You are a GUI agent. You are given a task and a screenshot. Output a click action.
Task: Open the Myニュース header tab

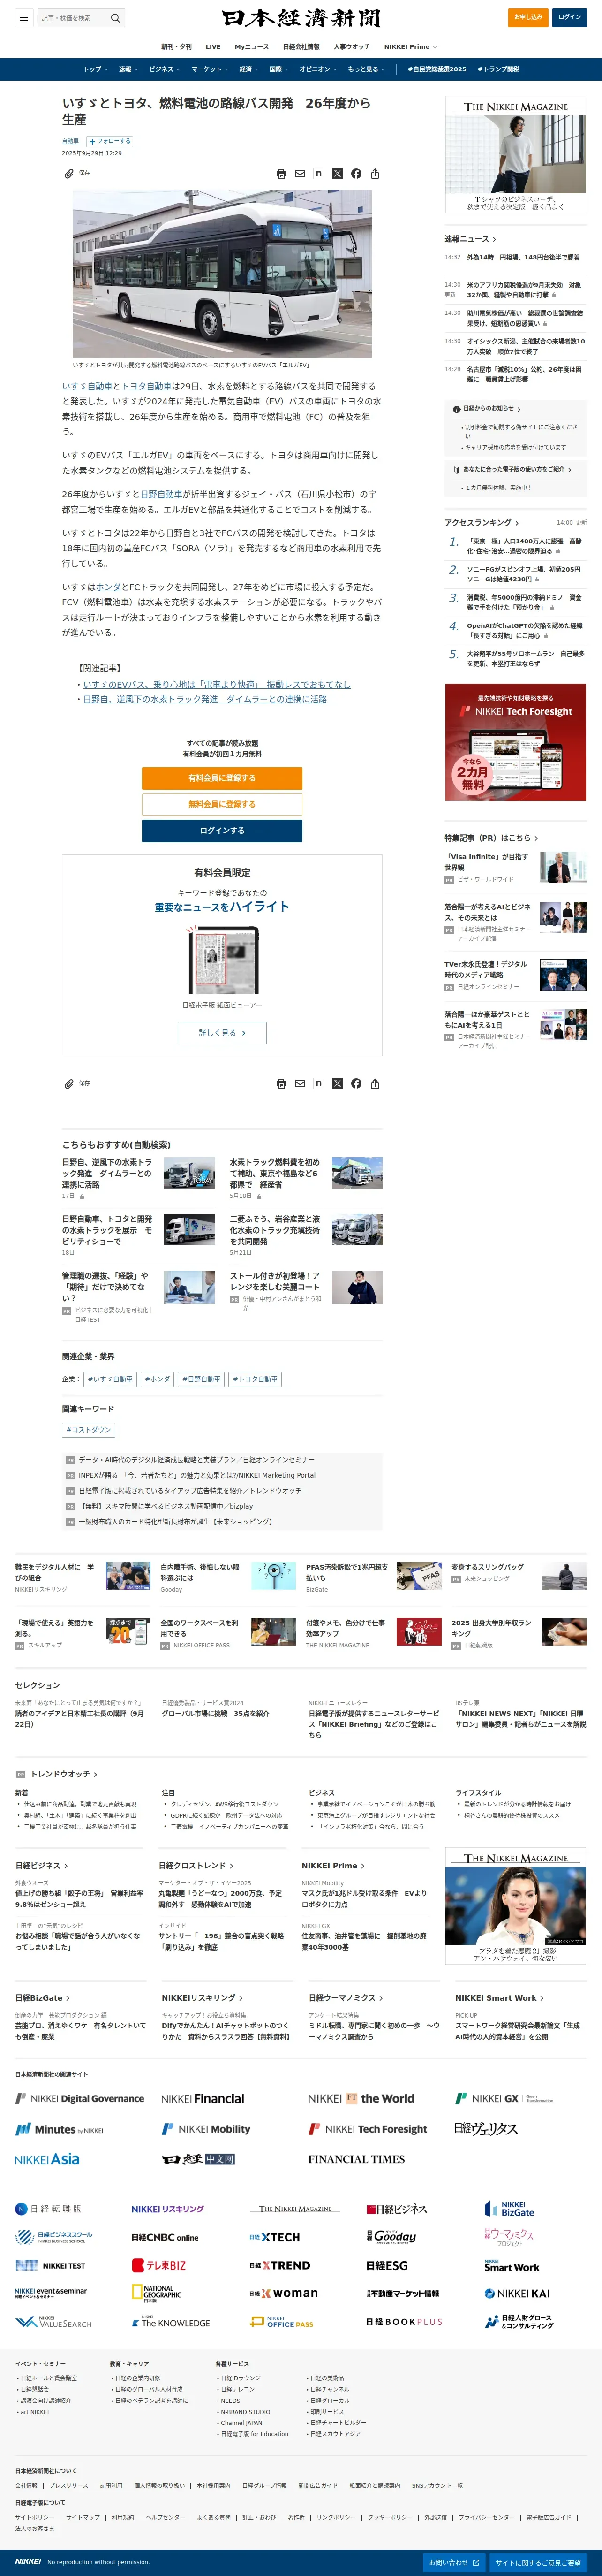point(251,46)
